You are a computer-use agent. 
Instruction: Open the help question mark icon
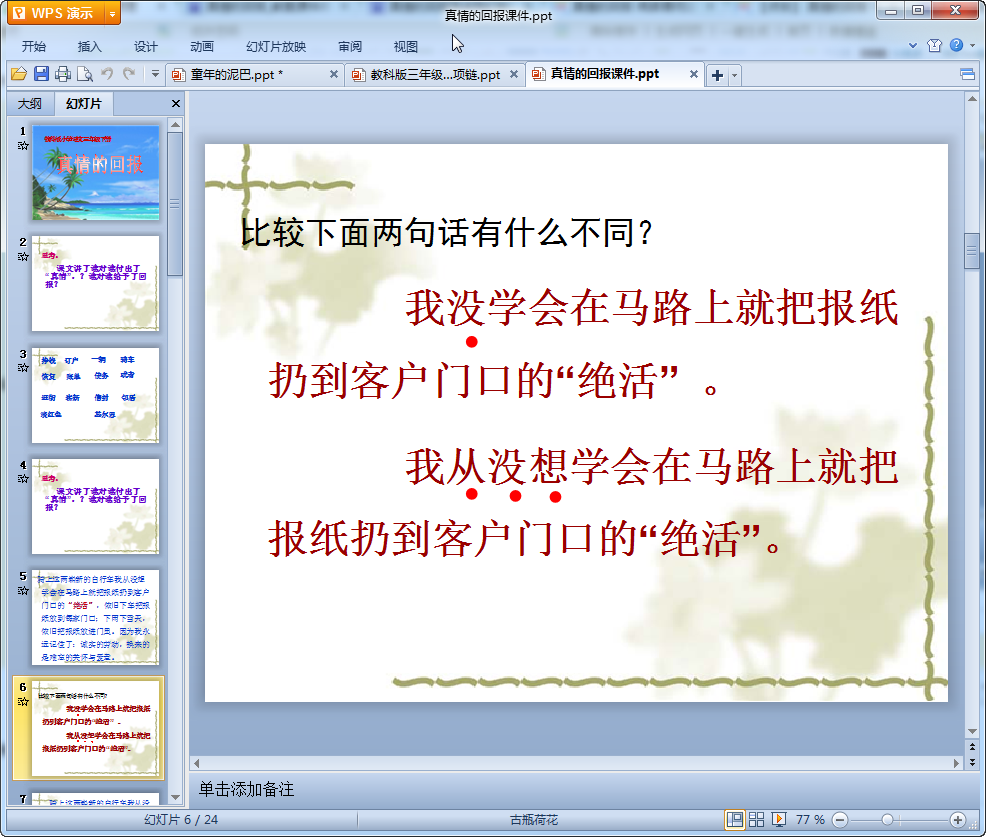956,45
